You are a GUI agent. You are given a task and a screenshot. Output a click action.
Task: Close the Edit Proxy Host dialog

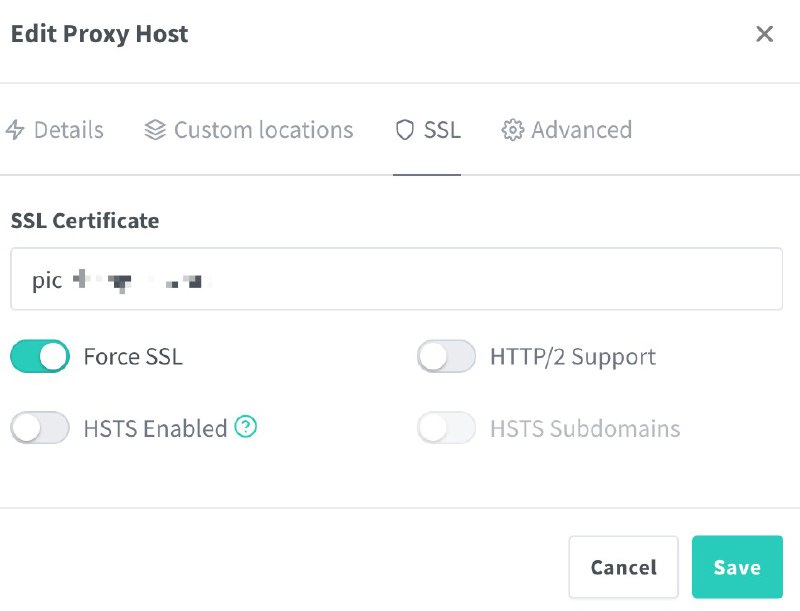765,34
